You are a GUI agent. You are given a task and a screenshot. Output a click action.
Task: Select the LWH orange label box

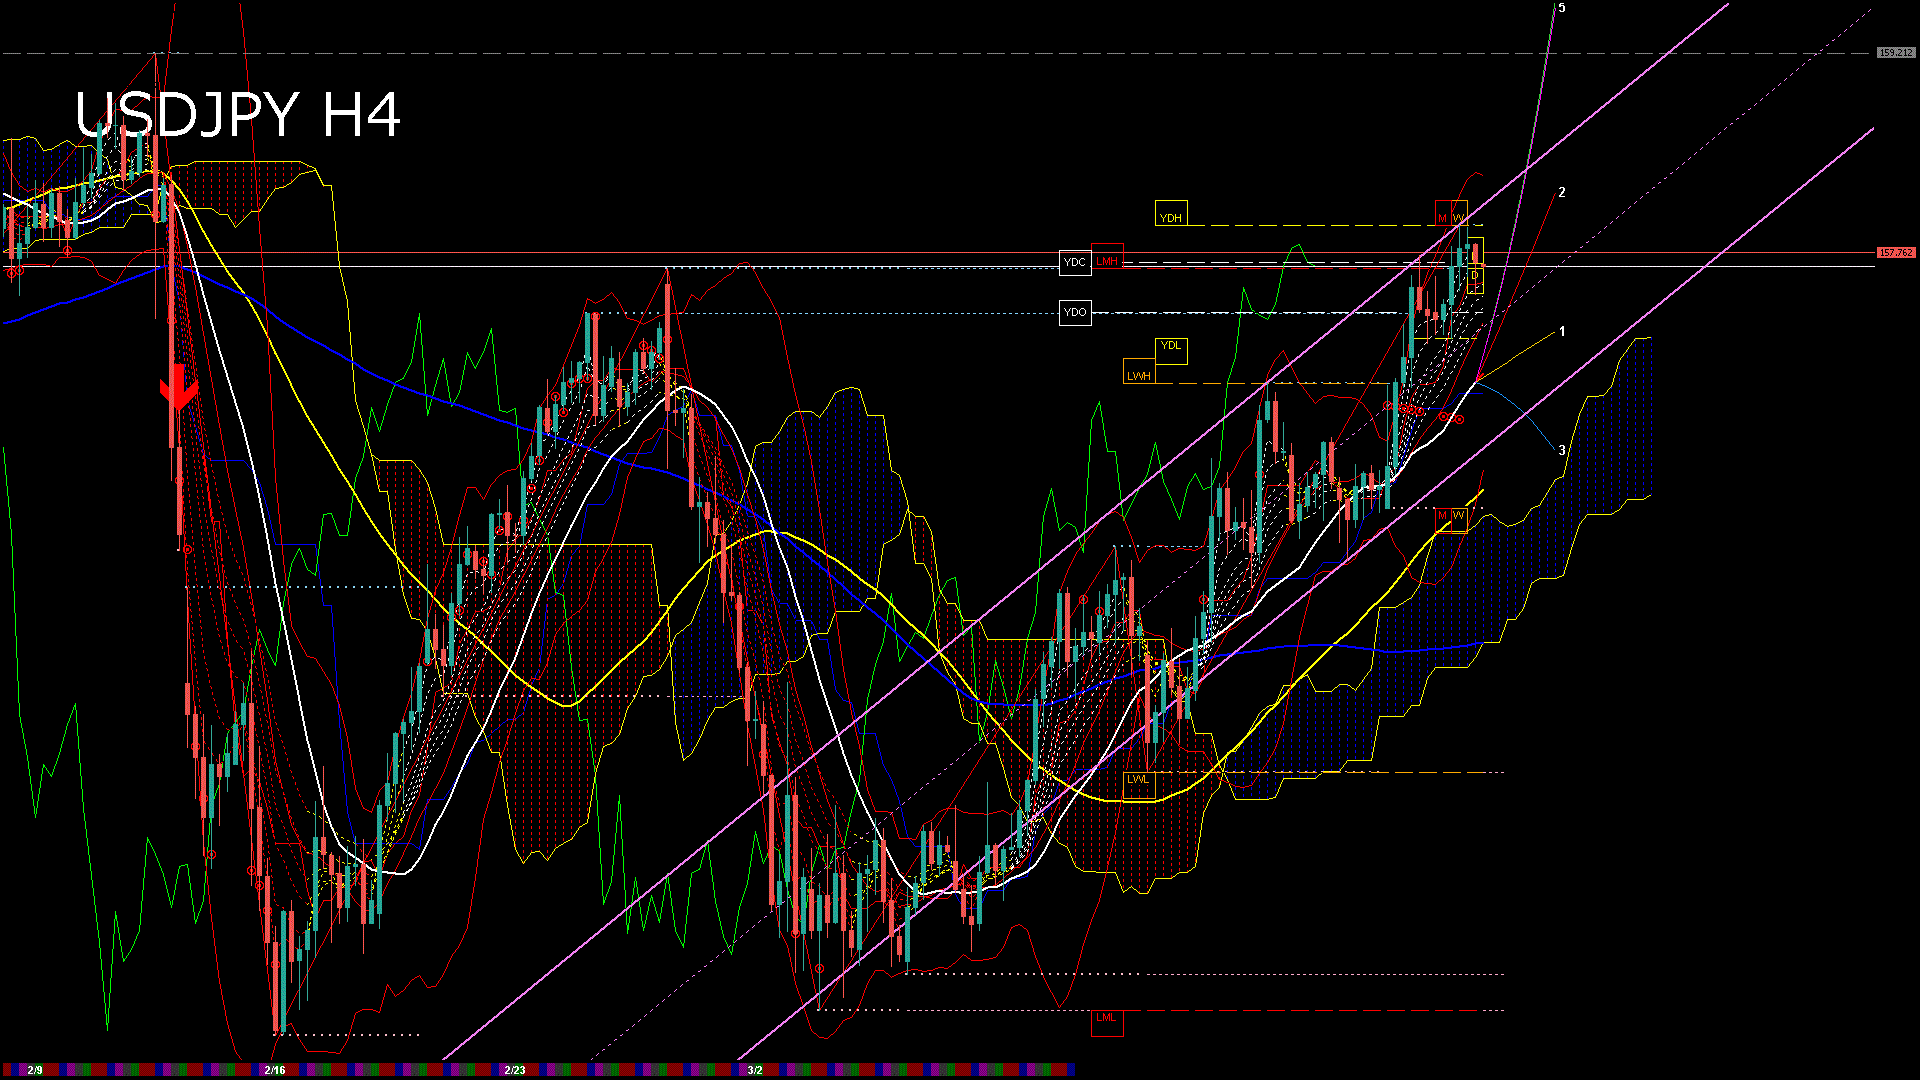[x=1139, y=375]
